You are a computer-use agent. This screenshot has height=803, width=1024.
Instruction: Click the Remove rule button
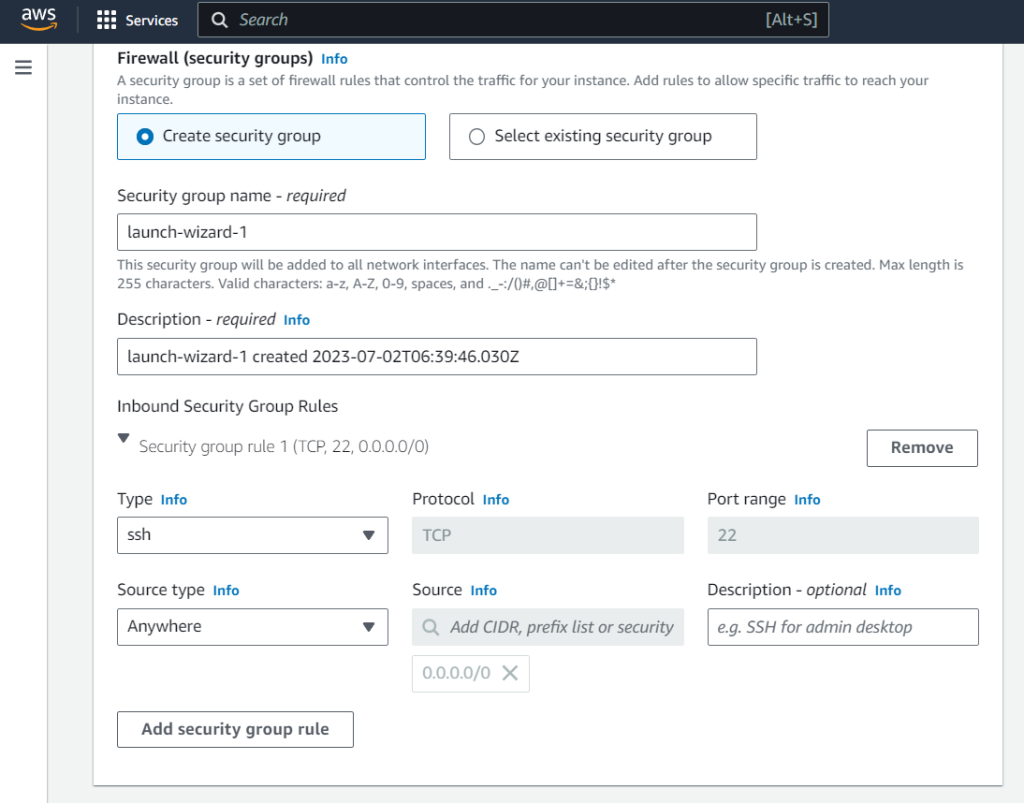(x=921, y=448)
